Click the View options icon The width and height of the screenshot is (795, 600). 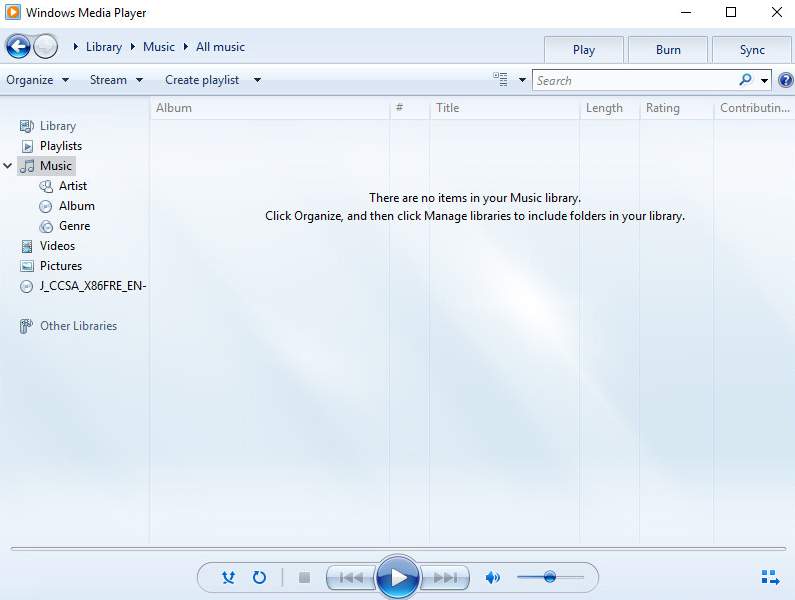pos(500,80)
